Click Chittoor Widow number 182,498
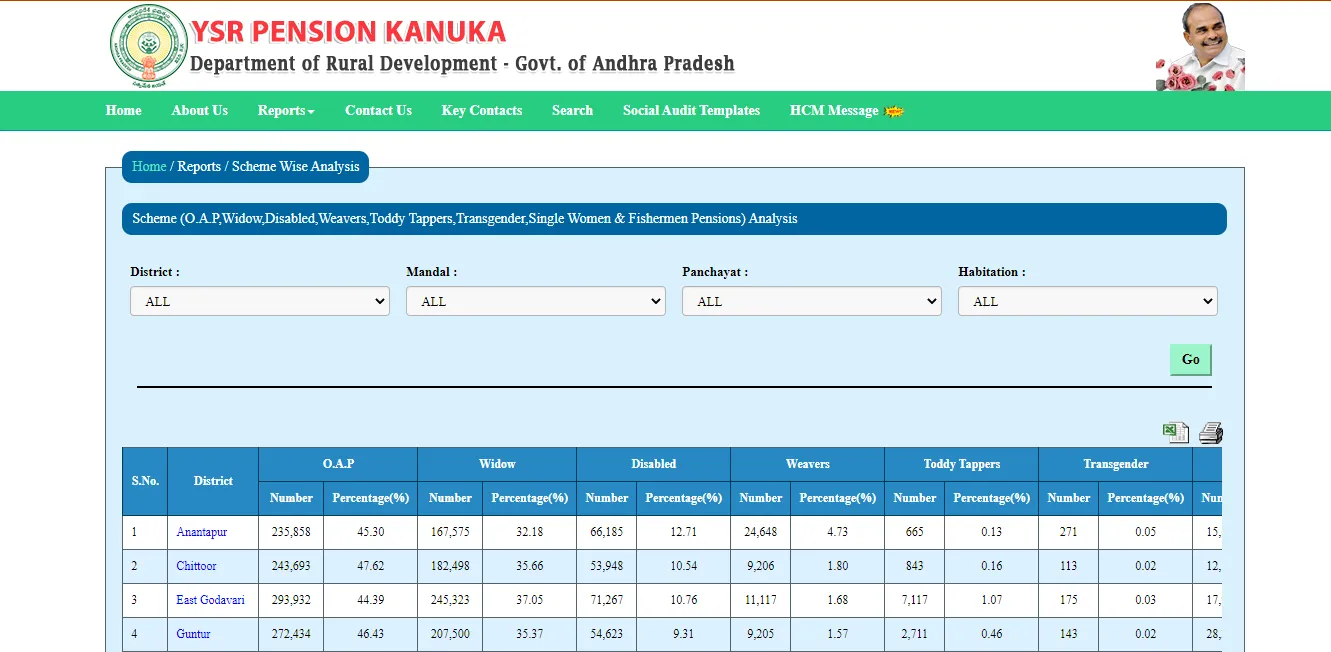Image resolution: width=1331 pixels, height=652 pixels. (x=450, y=566)
